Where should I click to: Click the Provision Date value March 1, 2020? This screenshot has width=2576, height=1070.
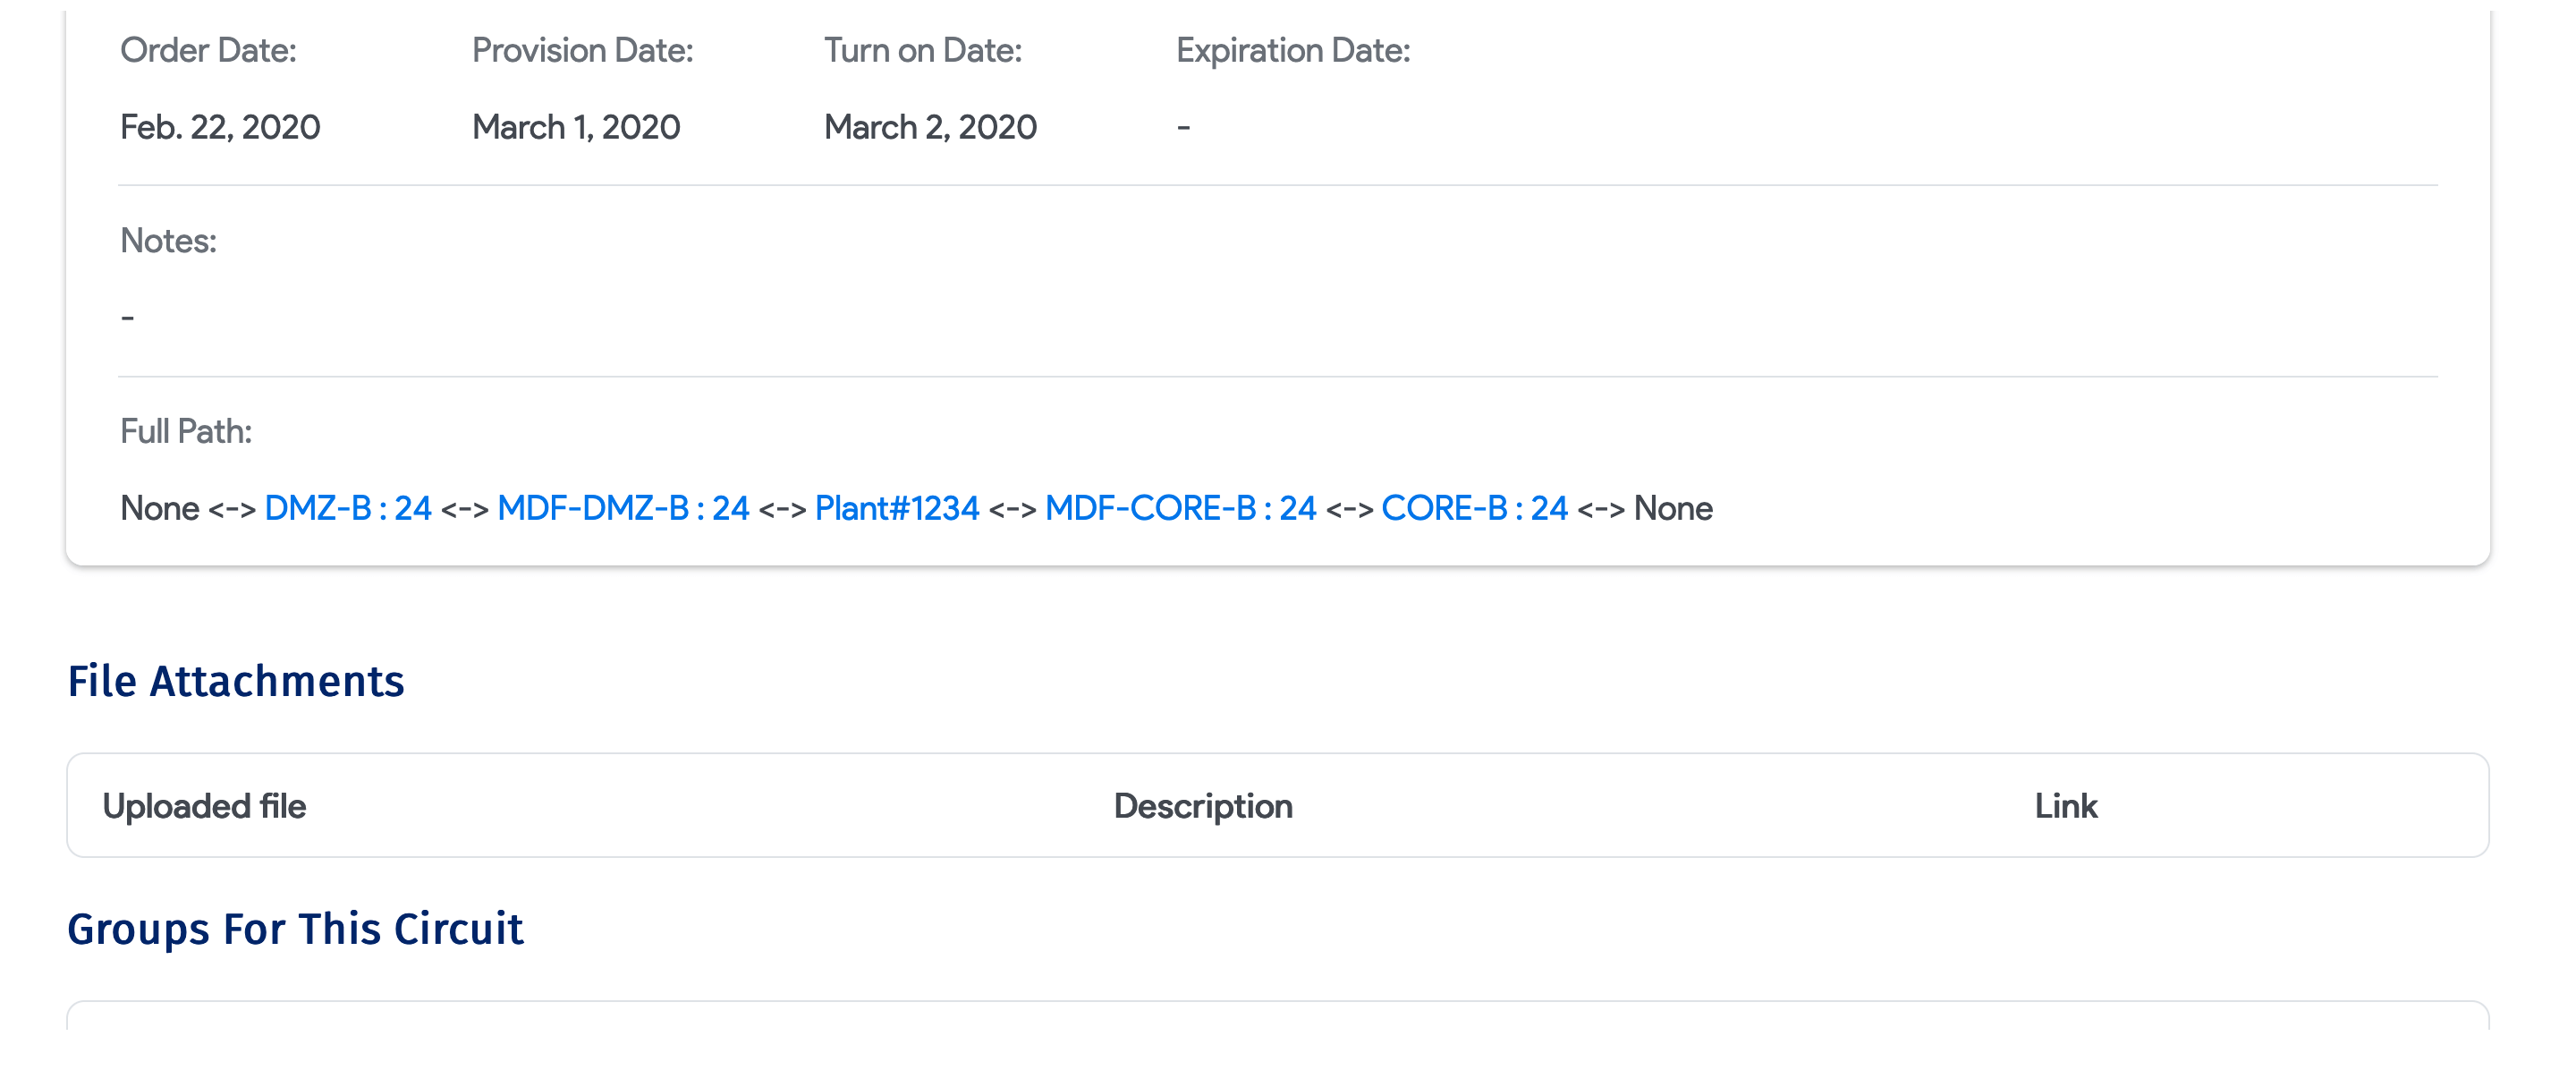coord(576,127)
